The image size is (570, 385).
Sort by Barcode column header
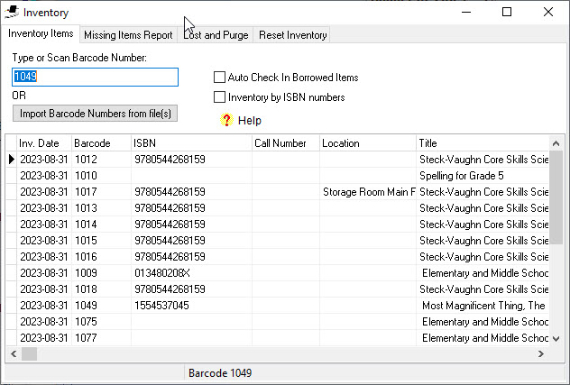point(101,143)
